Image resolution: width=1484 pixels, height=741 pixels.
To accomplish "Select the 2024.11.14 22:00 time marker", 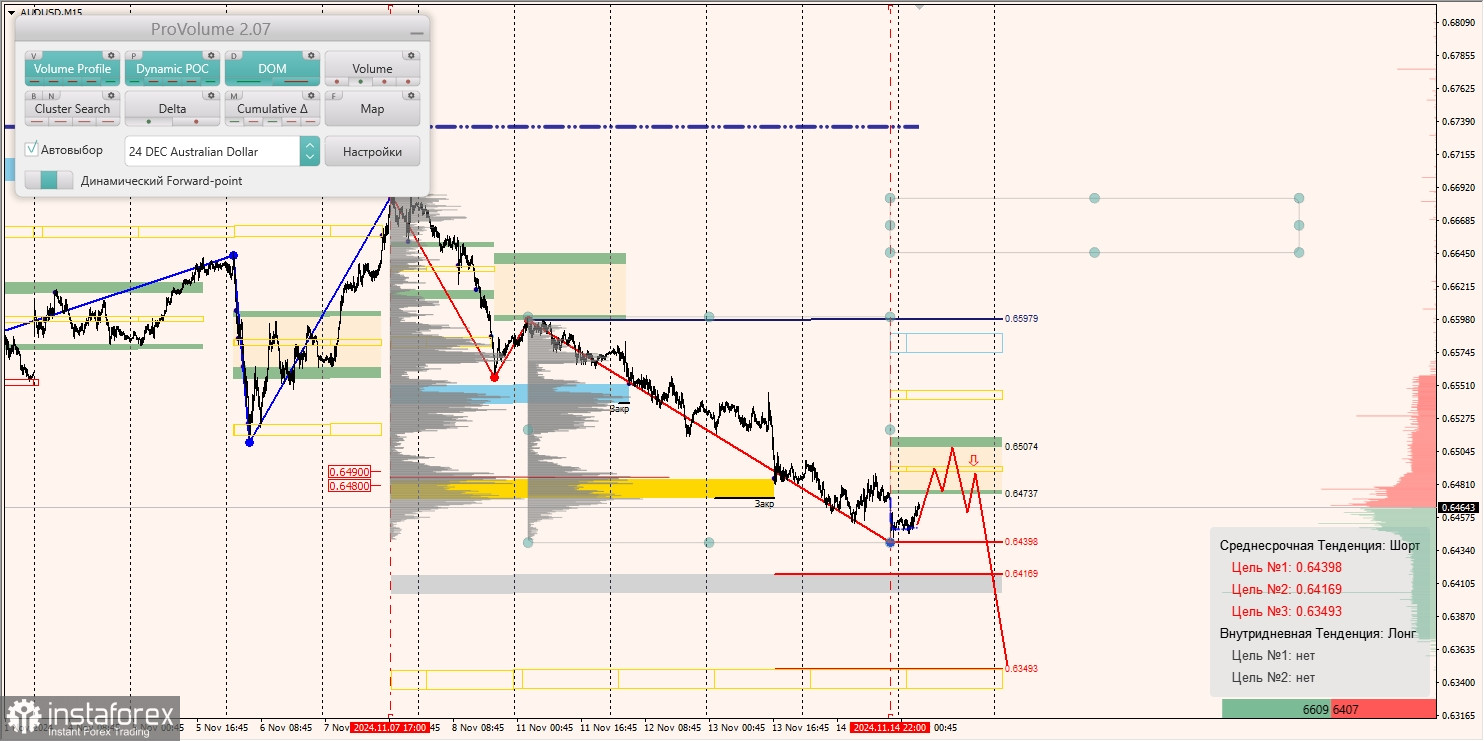I will tap(890, 728).
